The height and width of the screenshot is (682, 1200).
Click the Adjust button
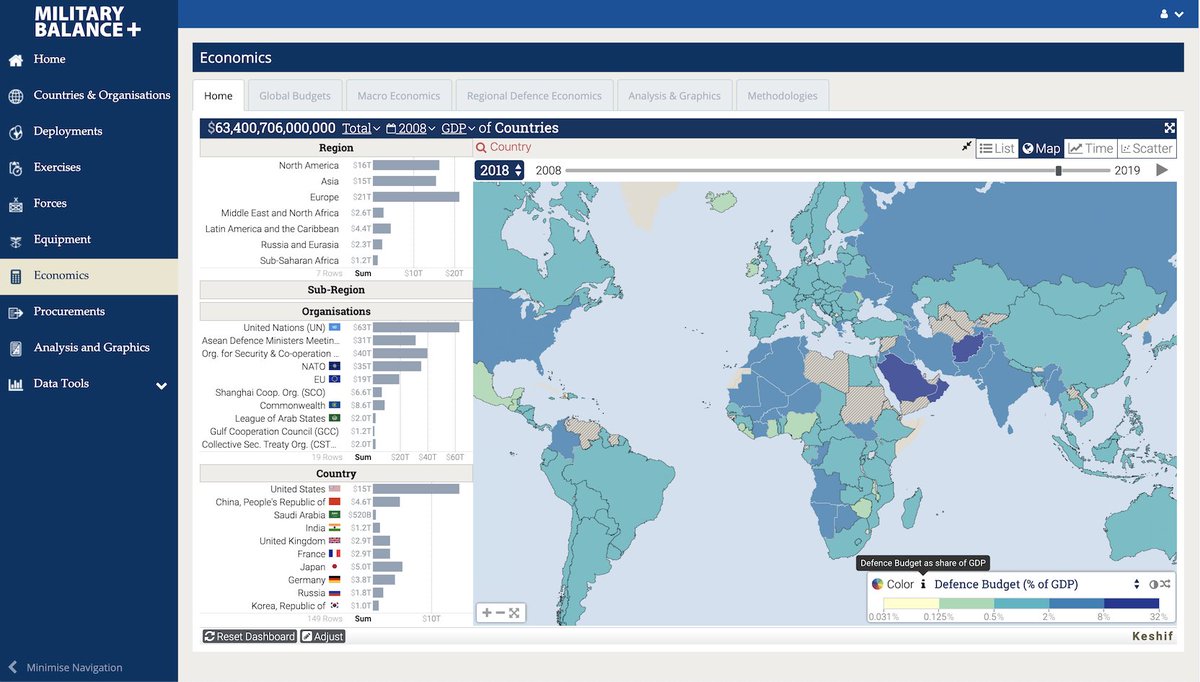(x=323, y=636)
